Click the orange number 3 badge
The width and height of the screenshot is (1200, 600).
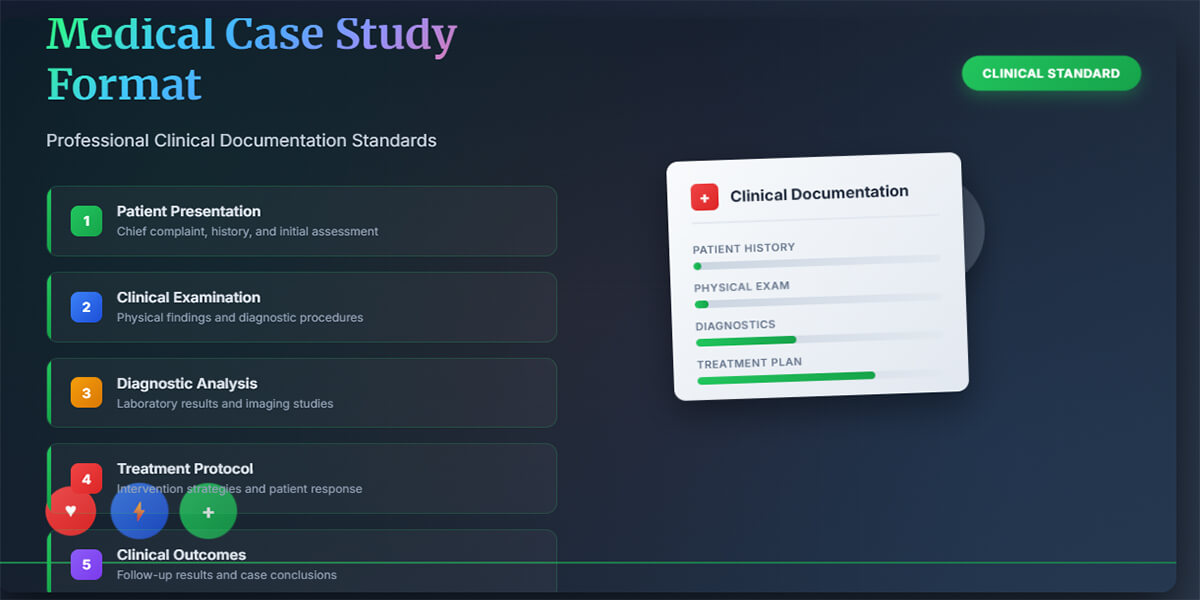click(85, 392)
